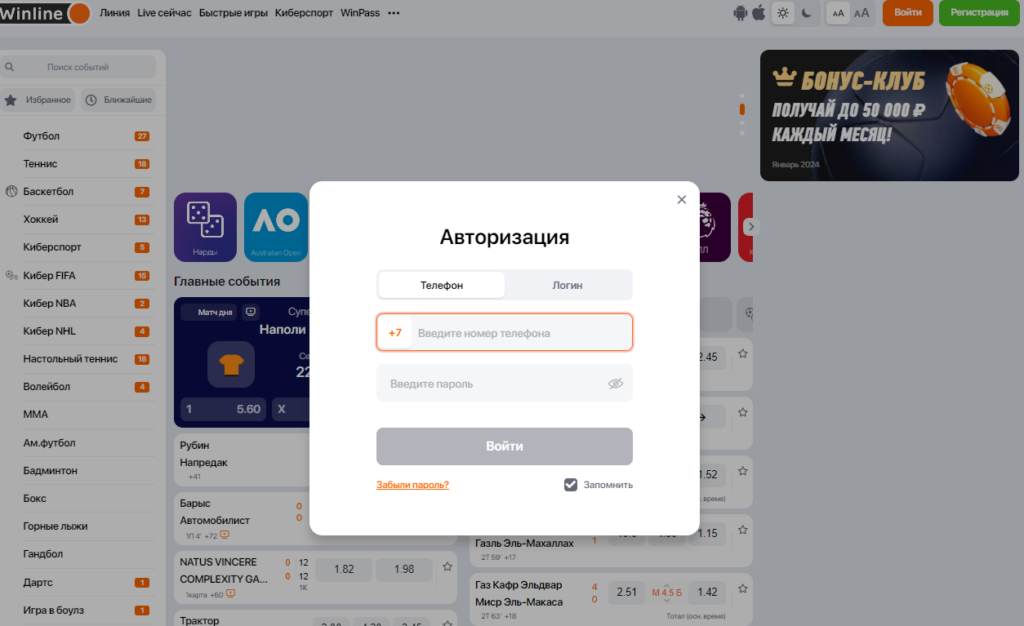Select the orange banner slider dot
1024x626 pixels.
point(742,109)
